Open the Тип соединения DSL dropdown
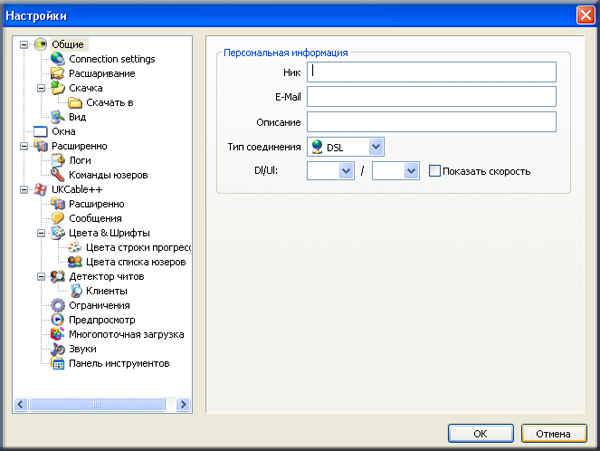This screenshot has width=600, height=451. (376, 147)
